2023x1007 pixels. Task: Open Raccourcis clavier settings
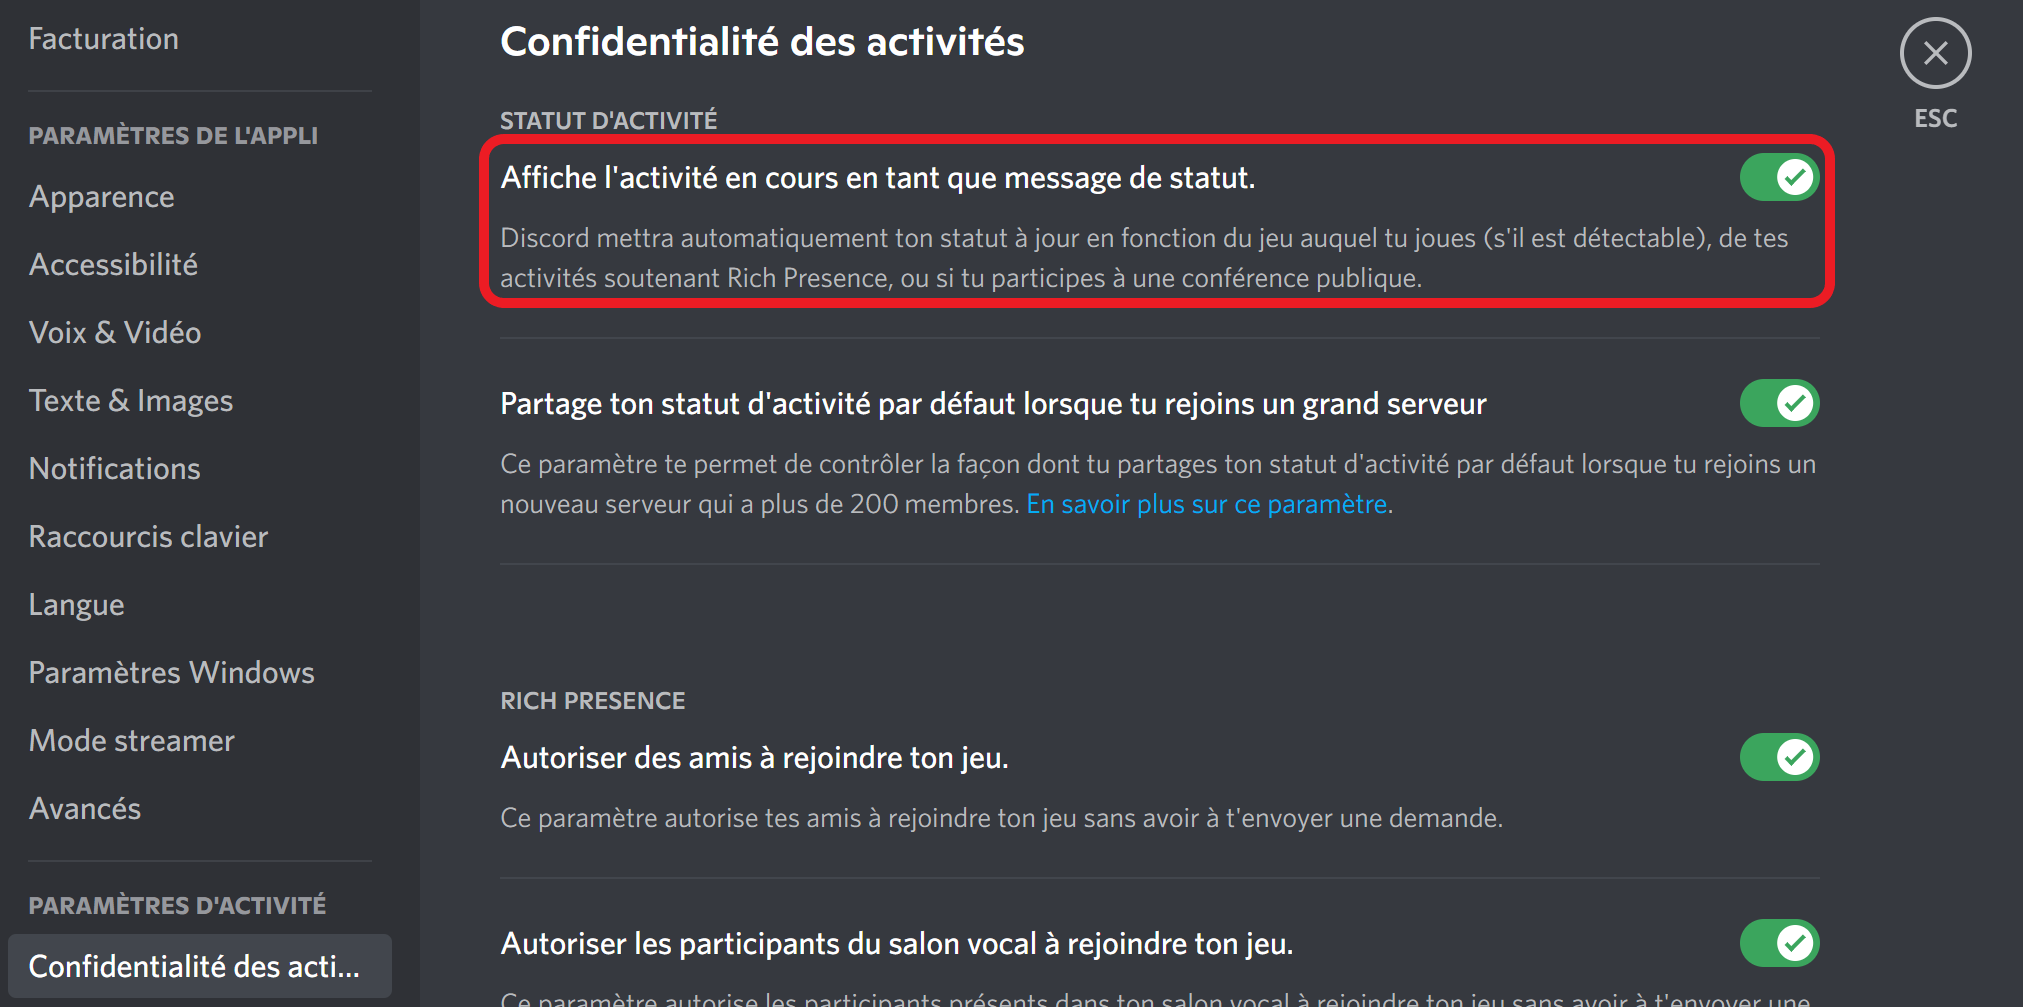[x=149, y=537]
